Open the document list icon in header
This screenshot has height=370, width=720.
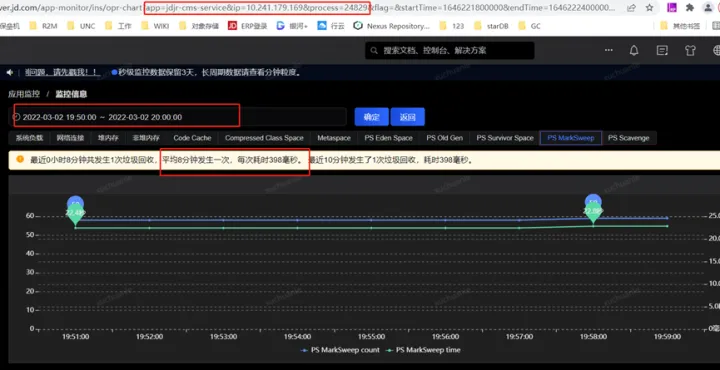[662, 50]
